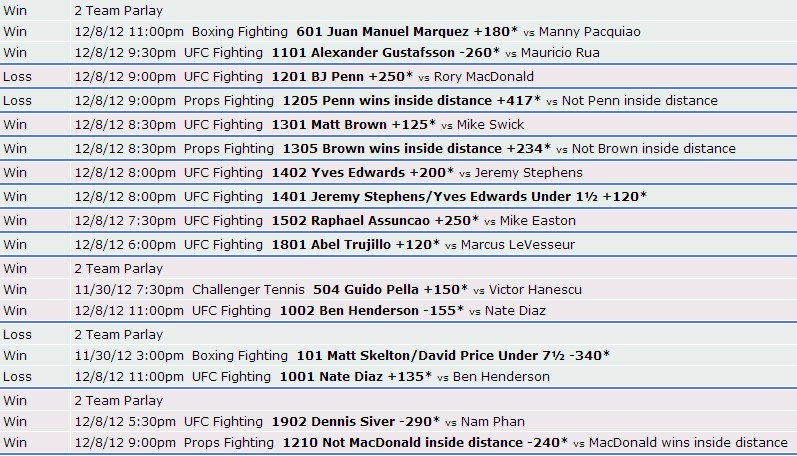Click Brown wins inside distance +234 prop
Viewport: 797px width, 456px height.
pyautogui.click(x=417, y=148)
